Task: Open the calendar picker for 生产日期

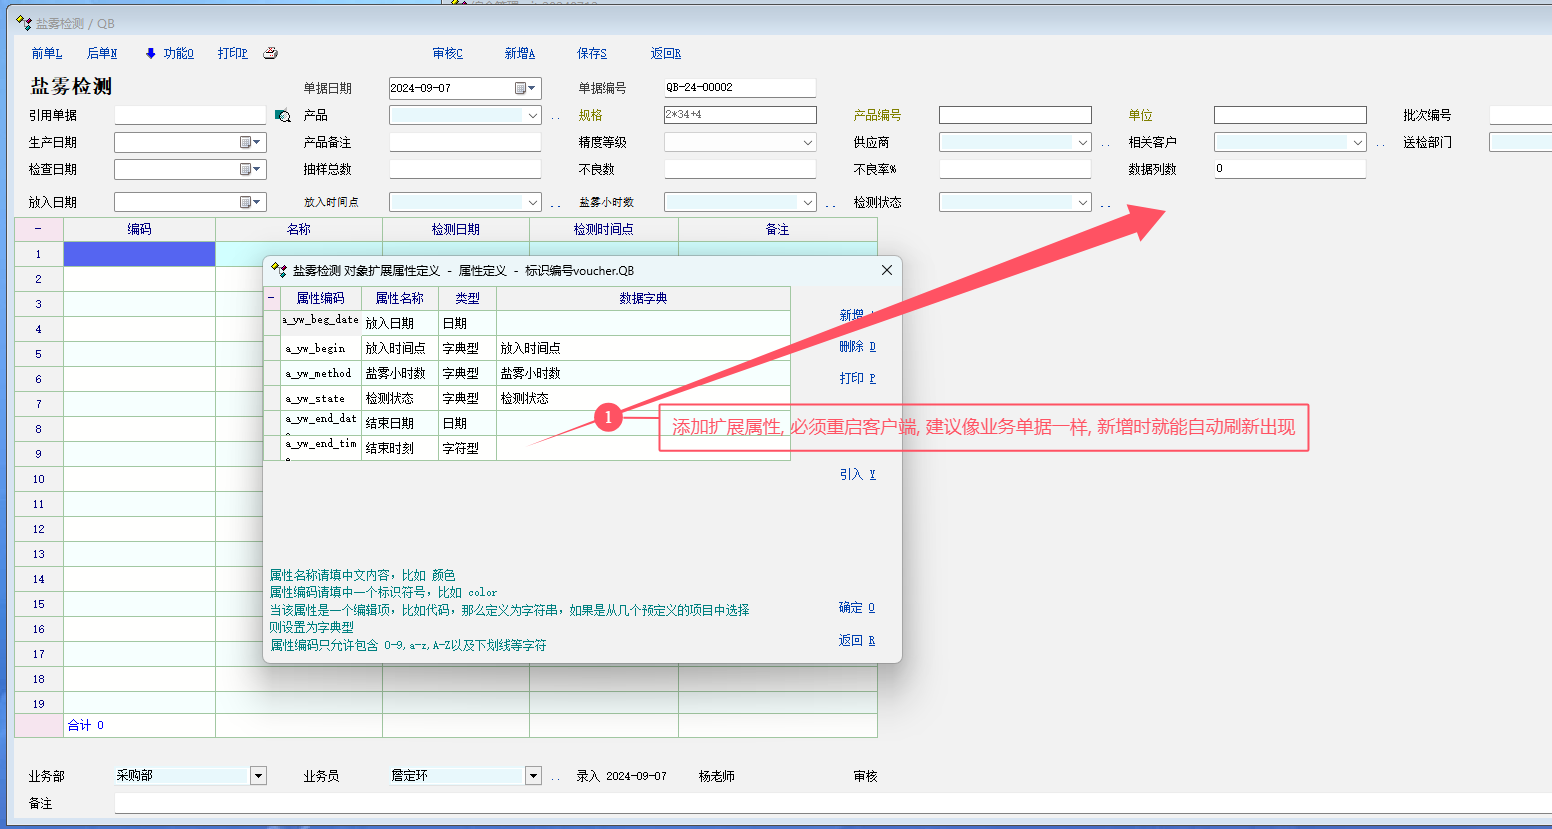Action: (251, 143)
